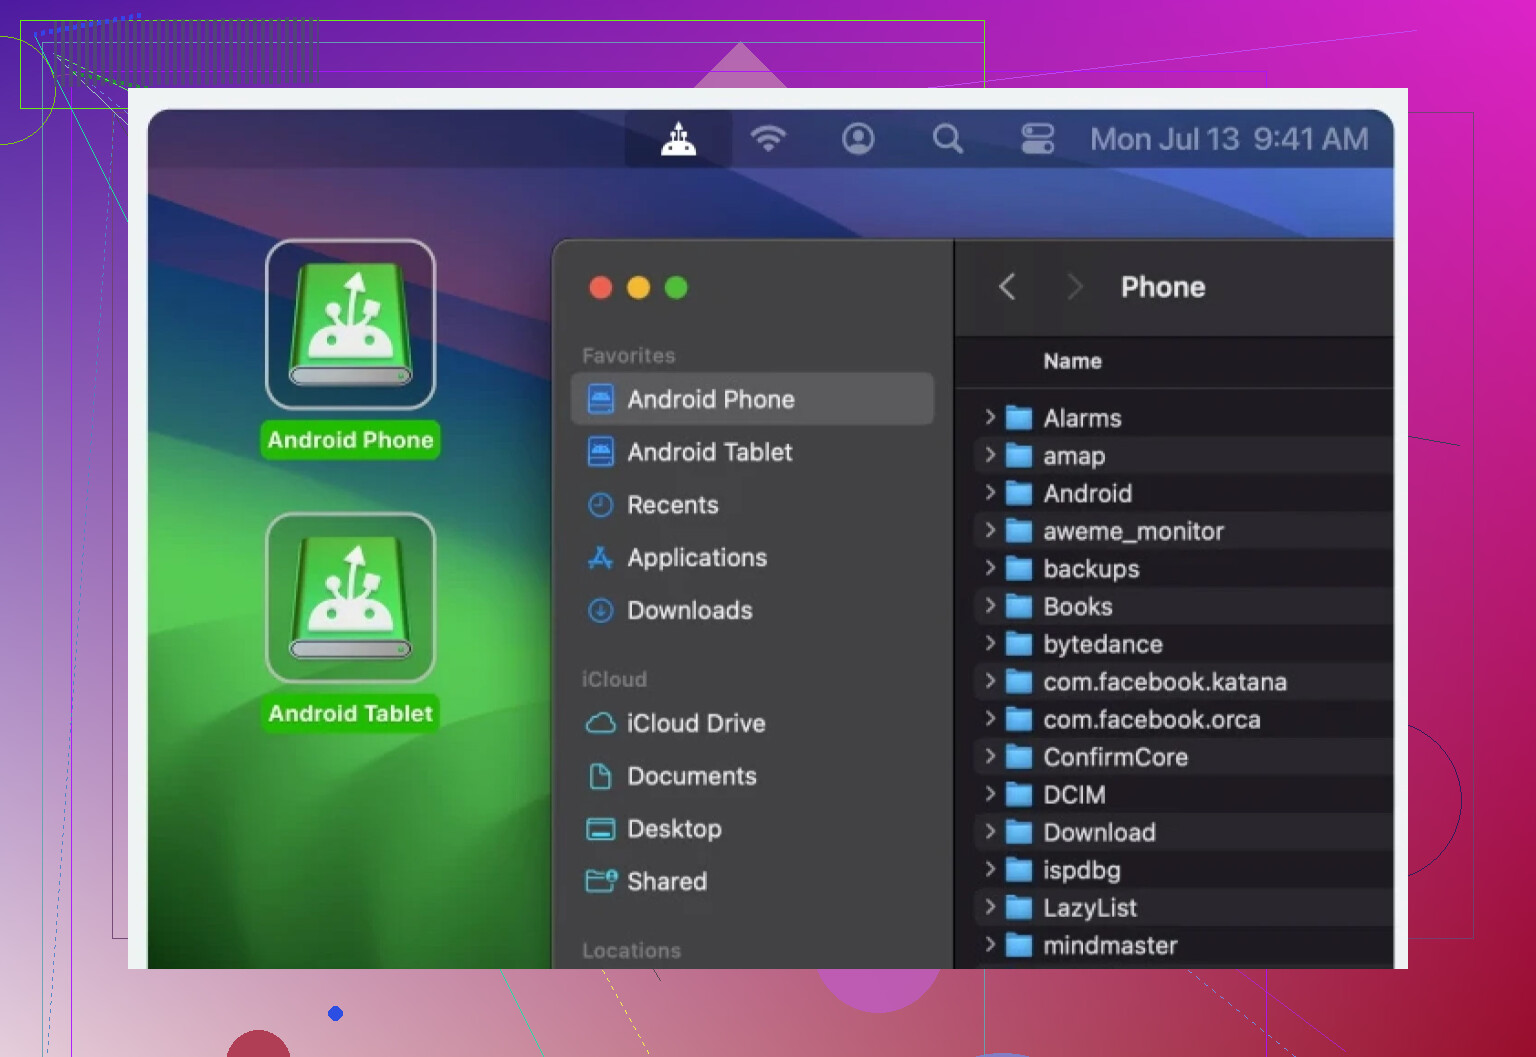The image size is (1536, 1057).
Task: Expand the Alarms folder
Action: click(x=989, y=417)
